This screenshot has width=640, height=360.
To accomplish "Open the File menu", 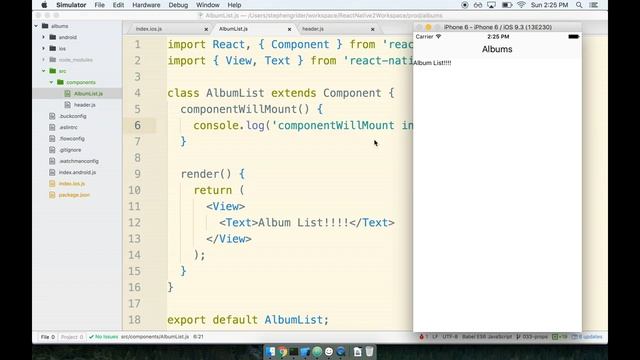I will 99,5.
